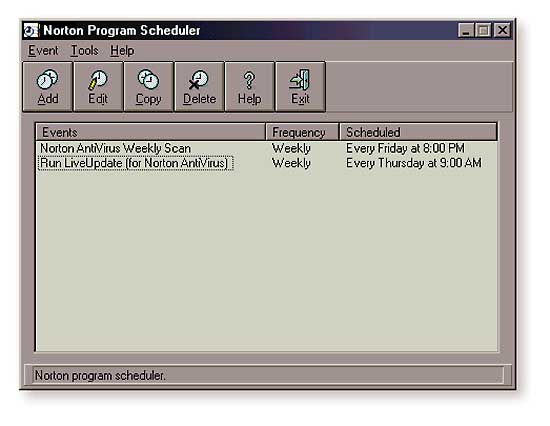Screen dimensions: 550x426
Task: Open the Event menu
Action: coord(43,51)
